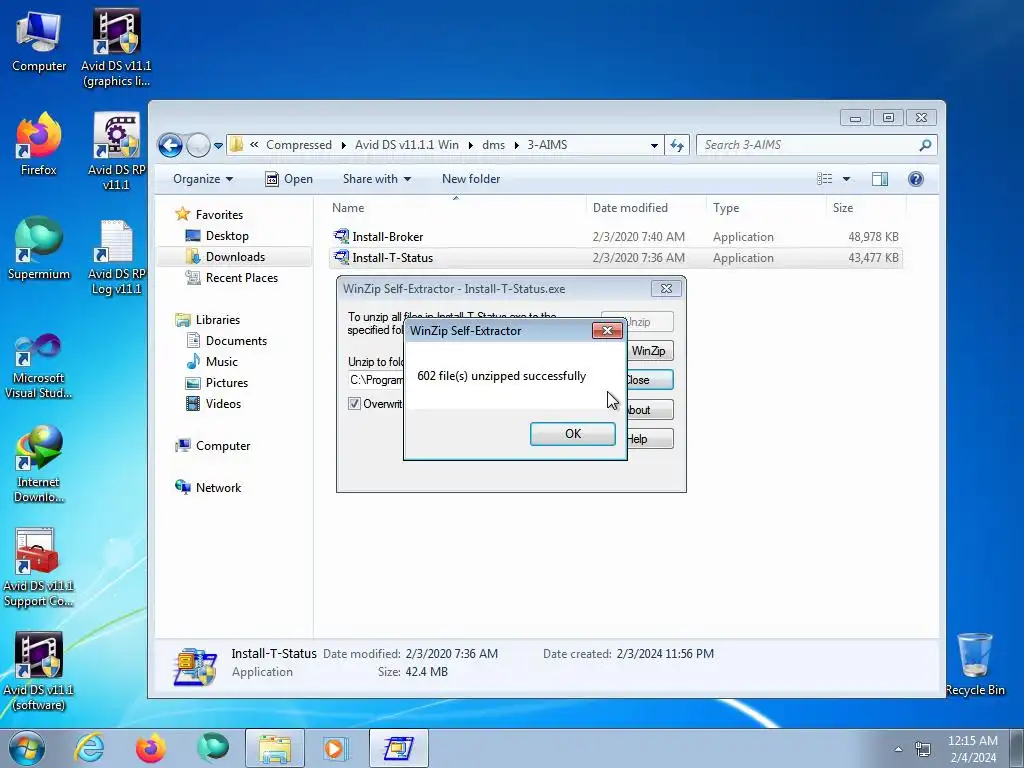Open the Avid DS RP Log v11.1 file

coord(116,257)
